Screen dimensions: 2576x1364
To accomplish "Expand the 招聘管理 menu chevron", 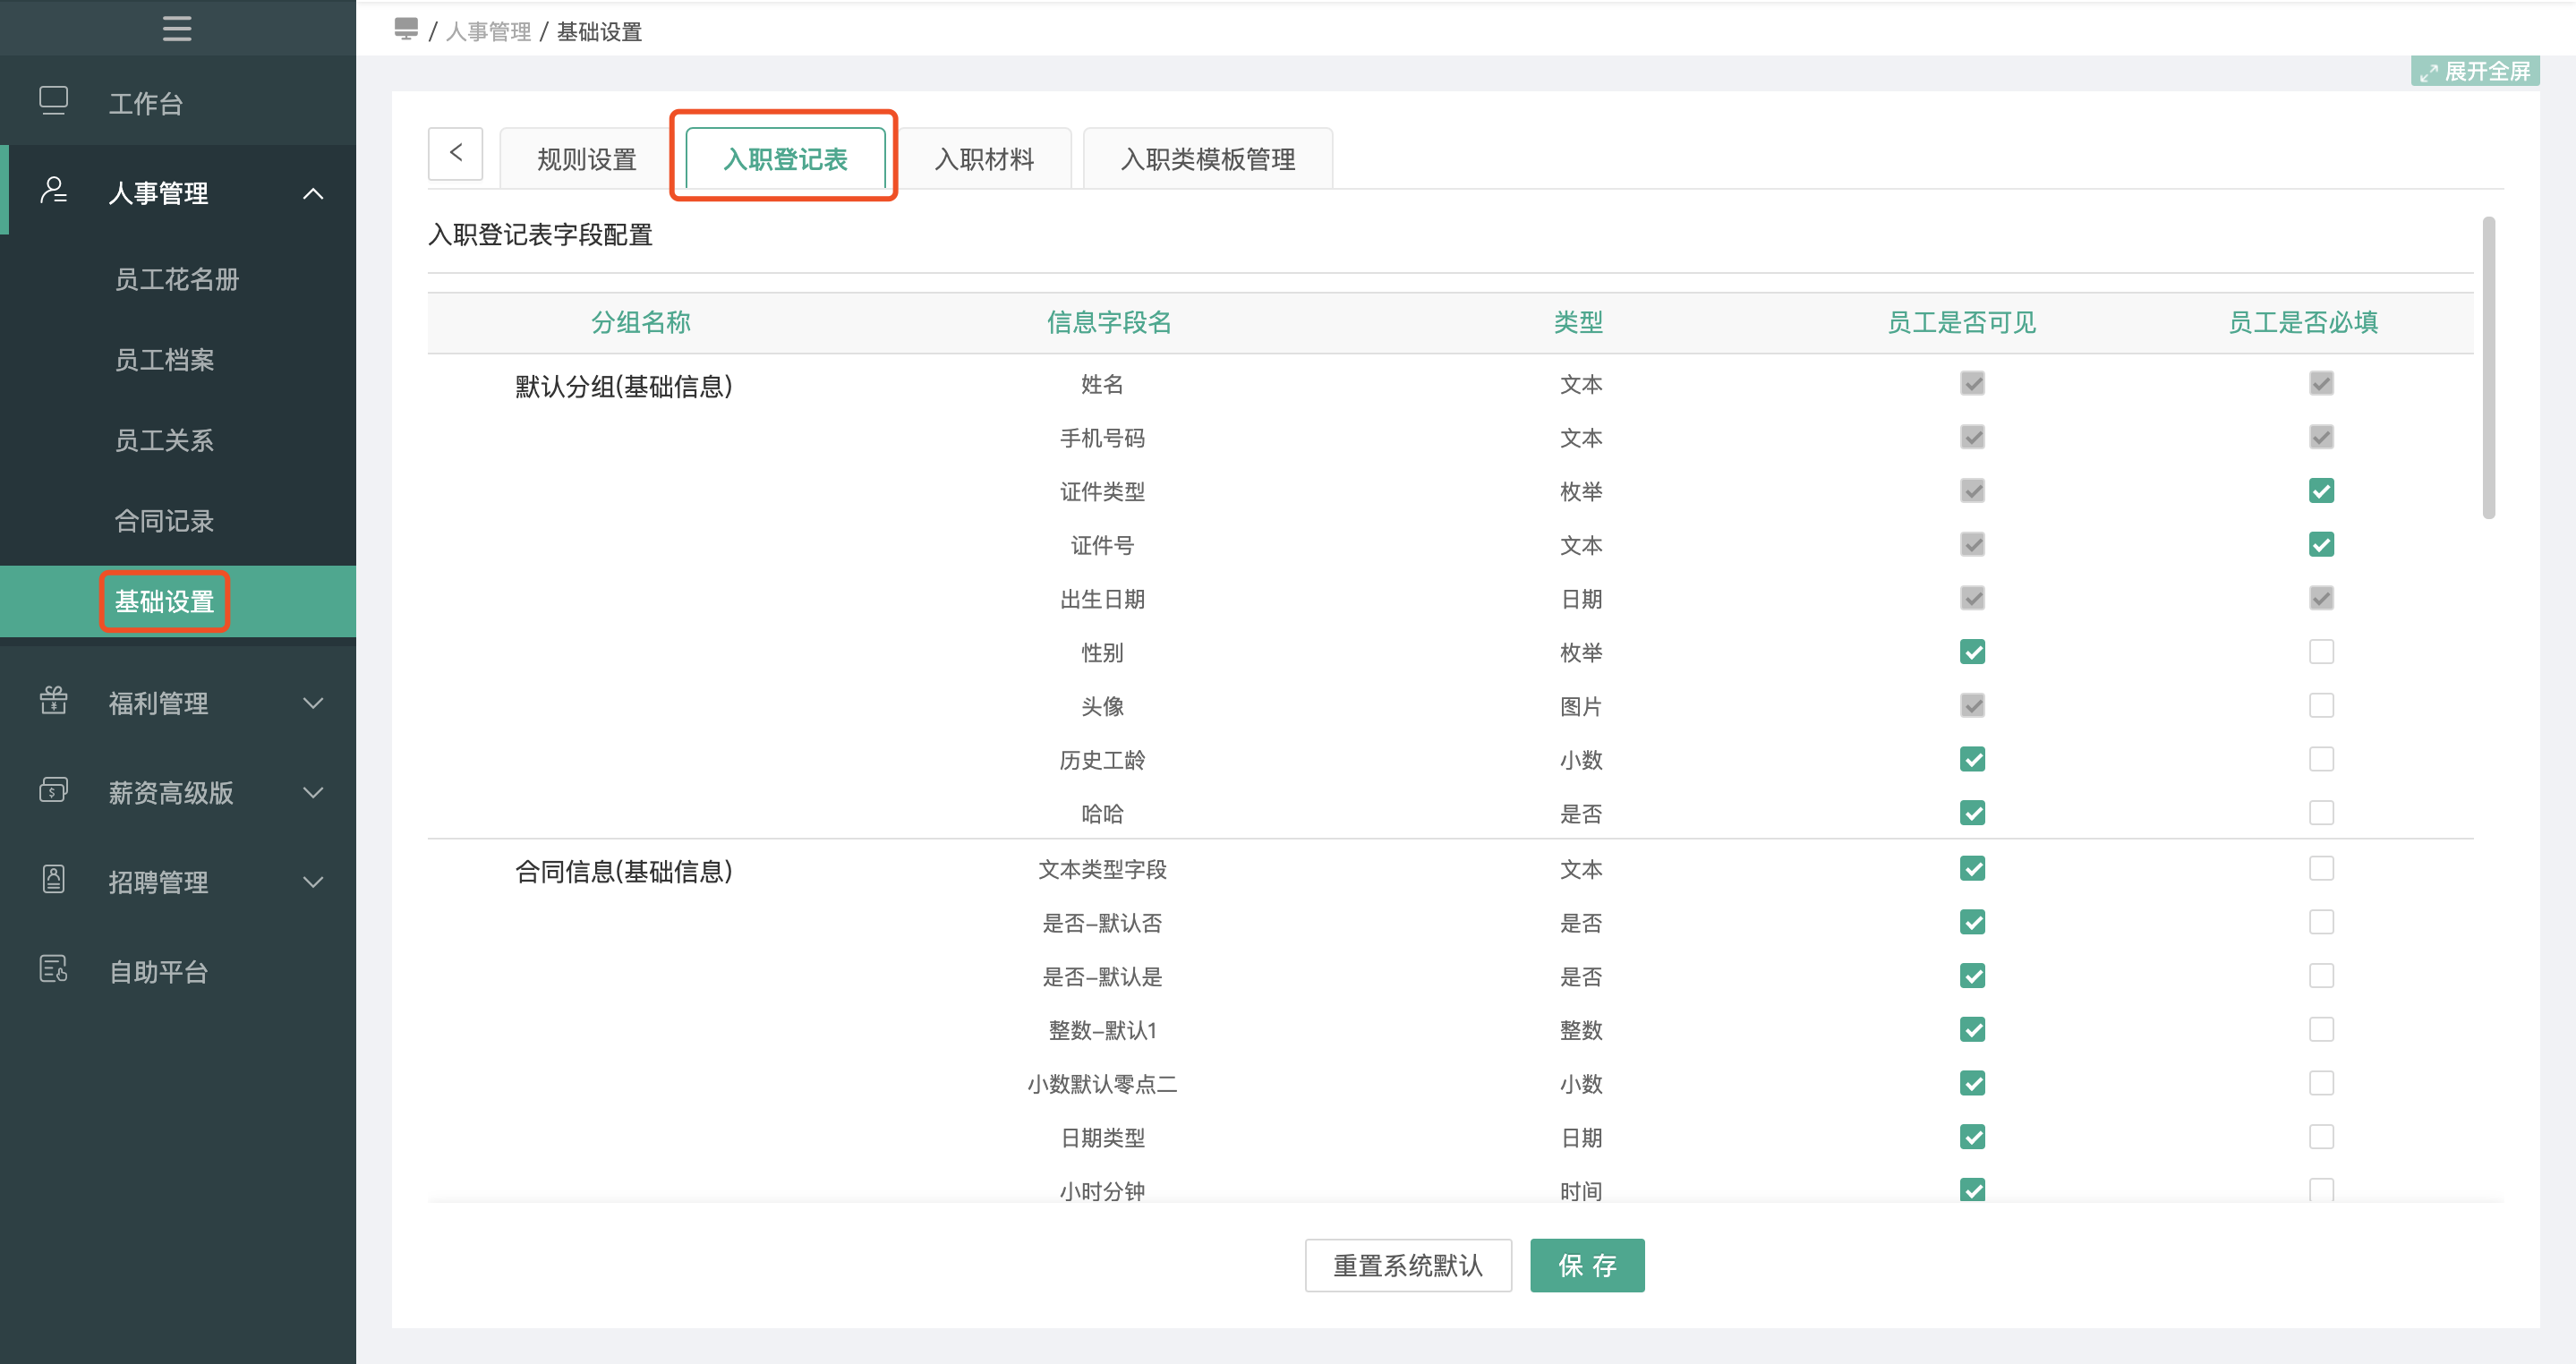I will [x=313, y=882].
